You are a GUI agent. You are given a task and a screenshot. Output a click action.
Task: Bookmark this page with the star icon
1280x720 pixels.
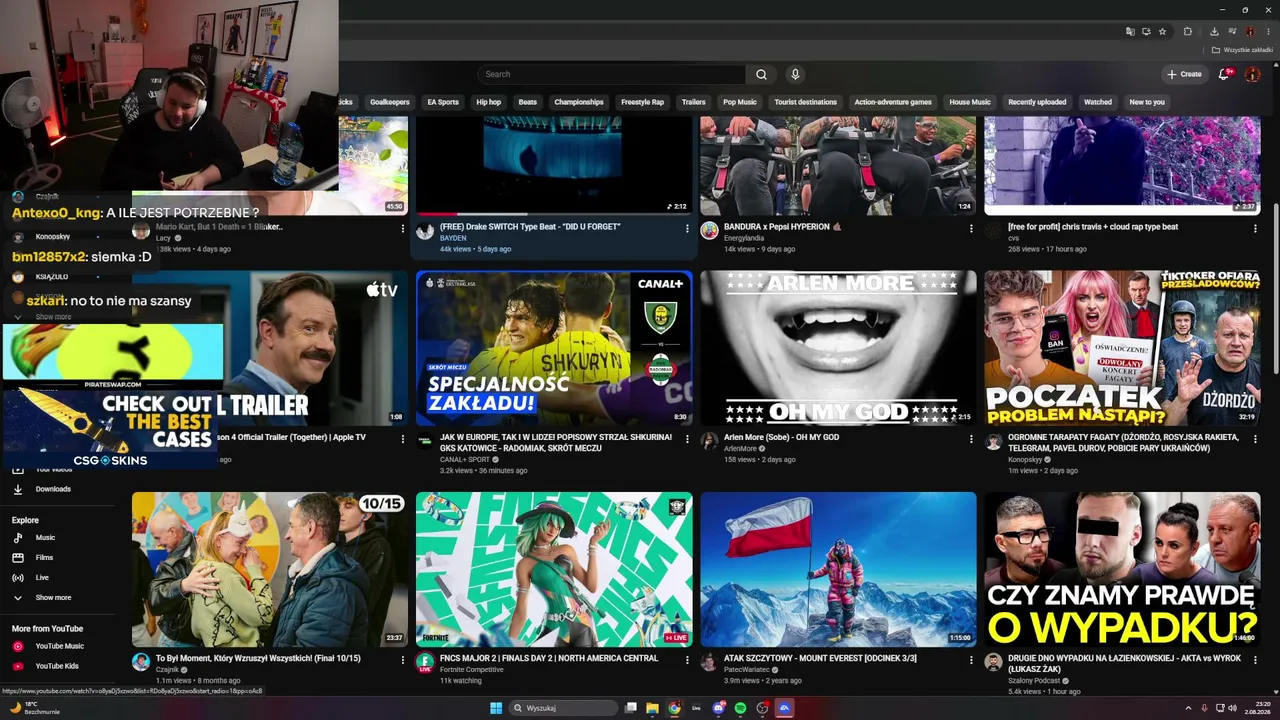point(1162,31)
